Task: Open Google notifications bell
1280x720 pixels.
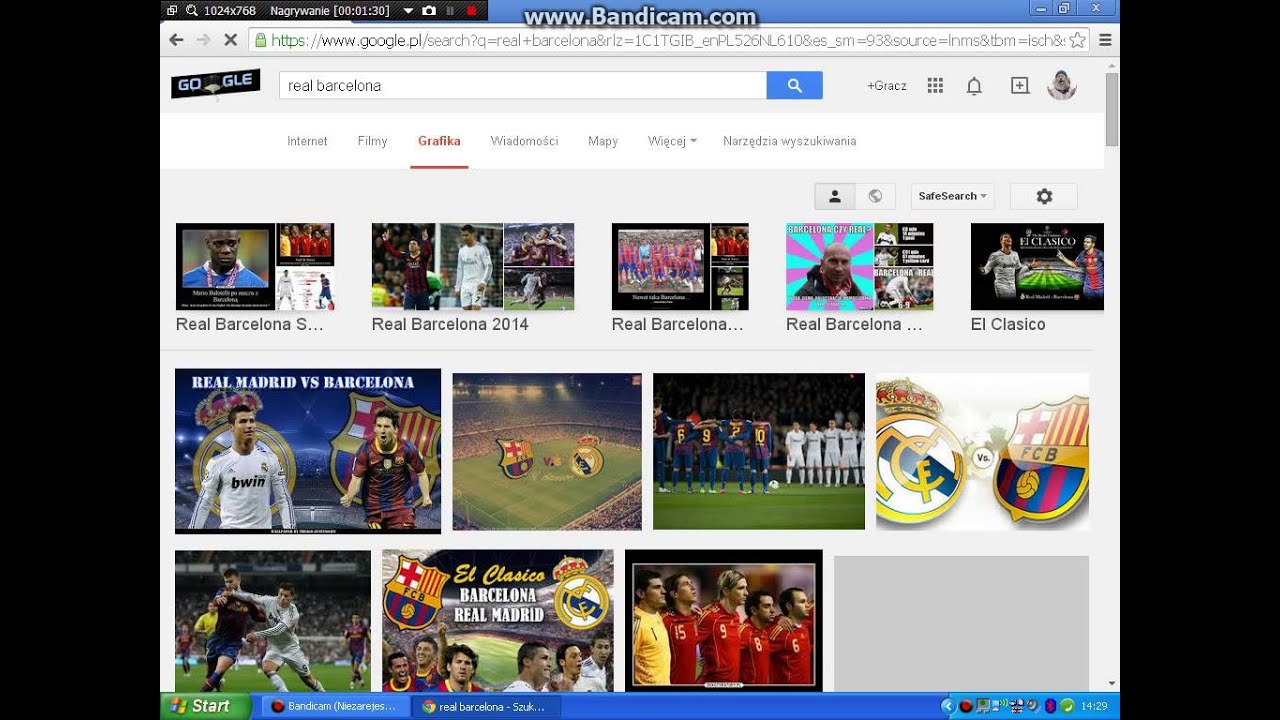Action: click(x=974, y=86)
